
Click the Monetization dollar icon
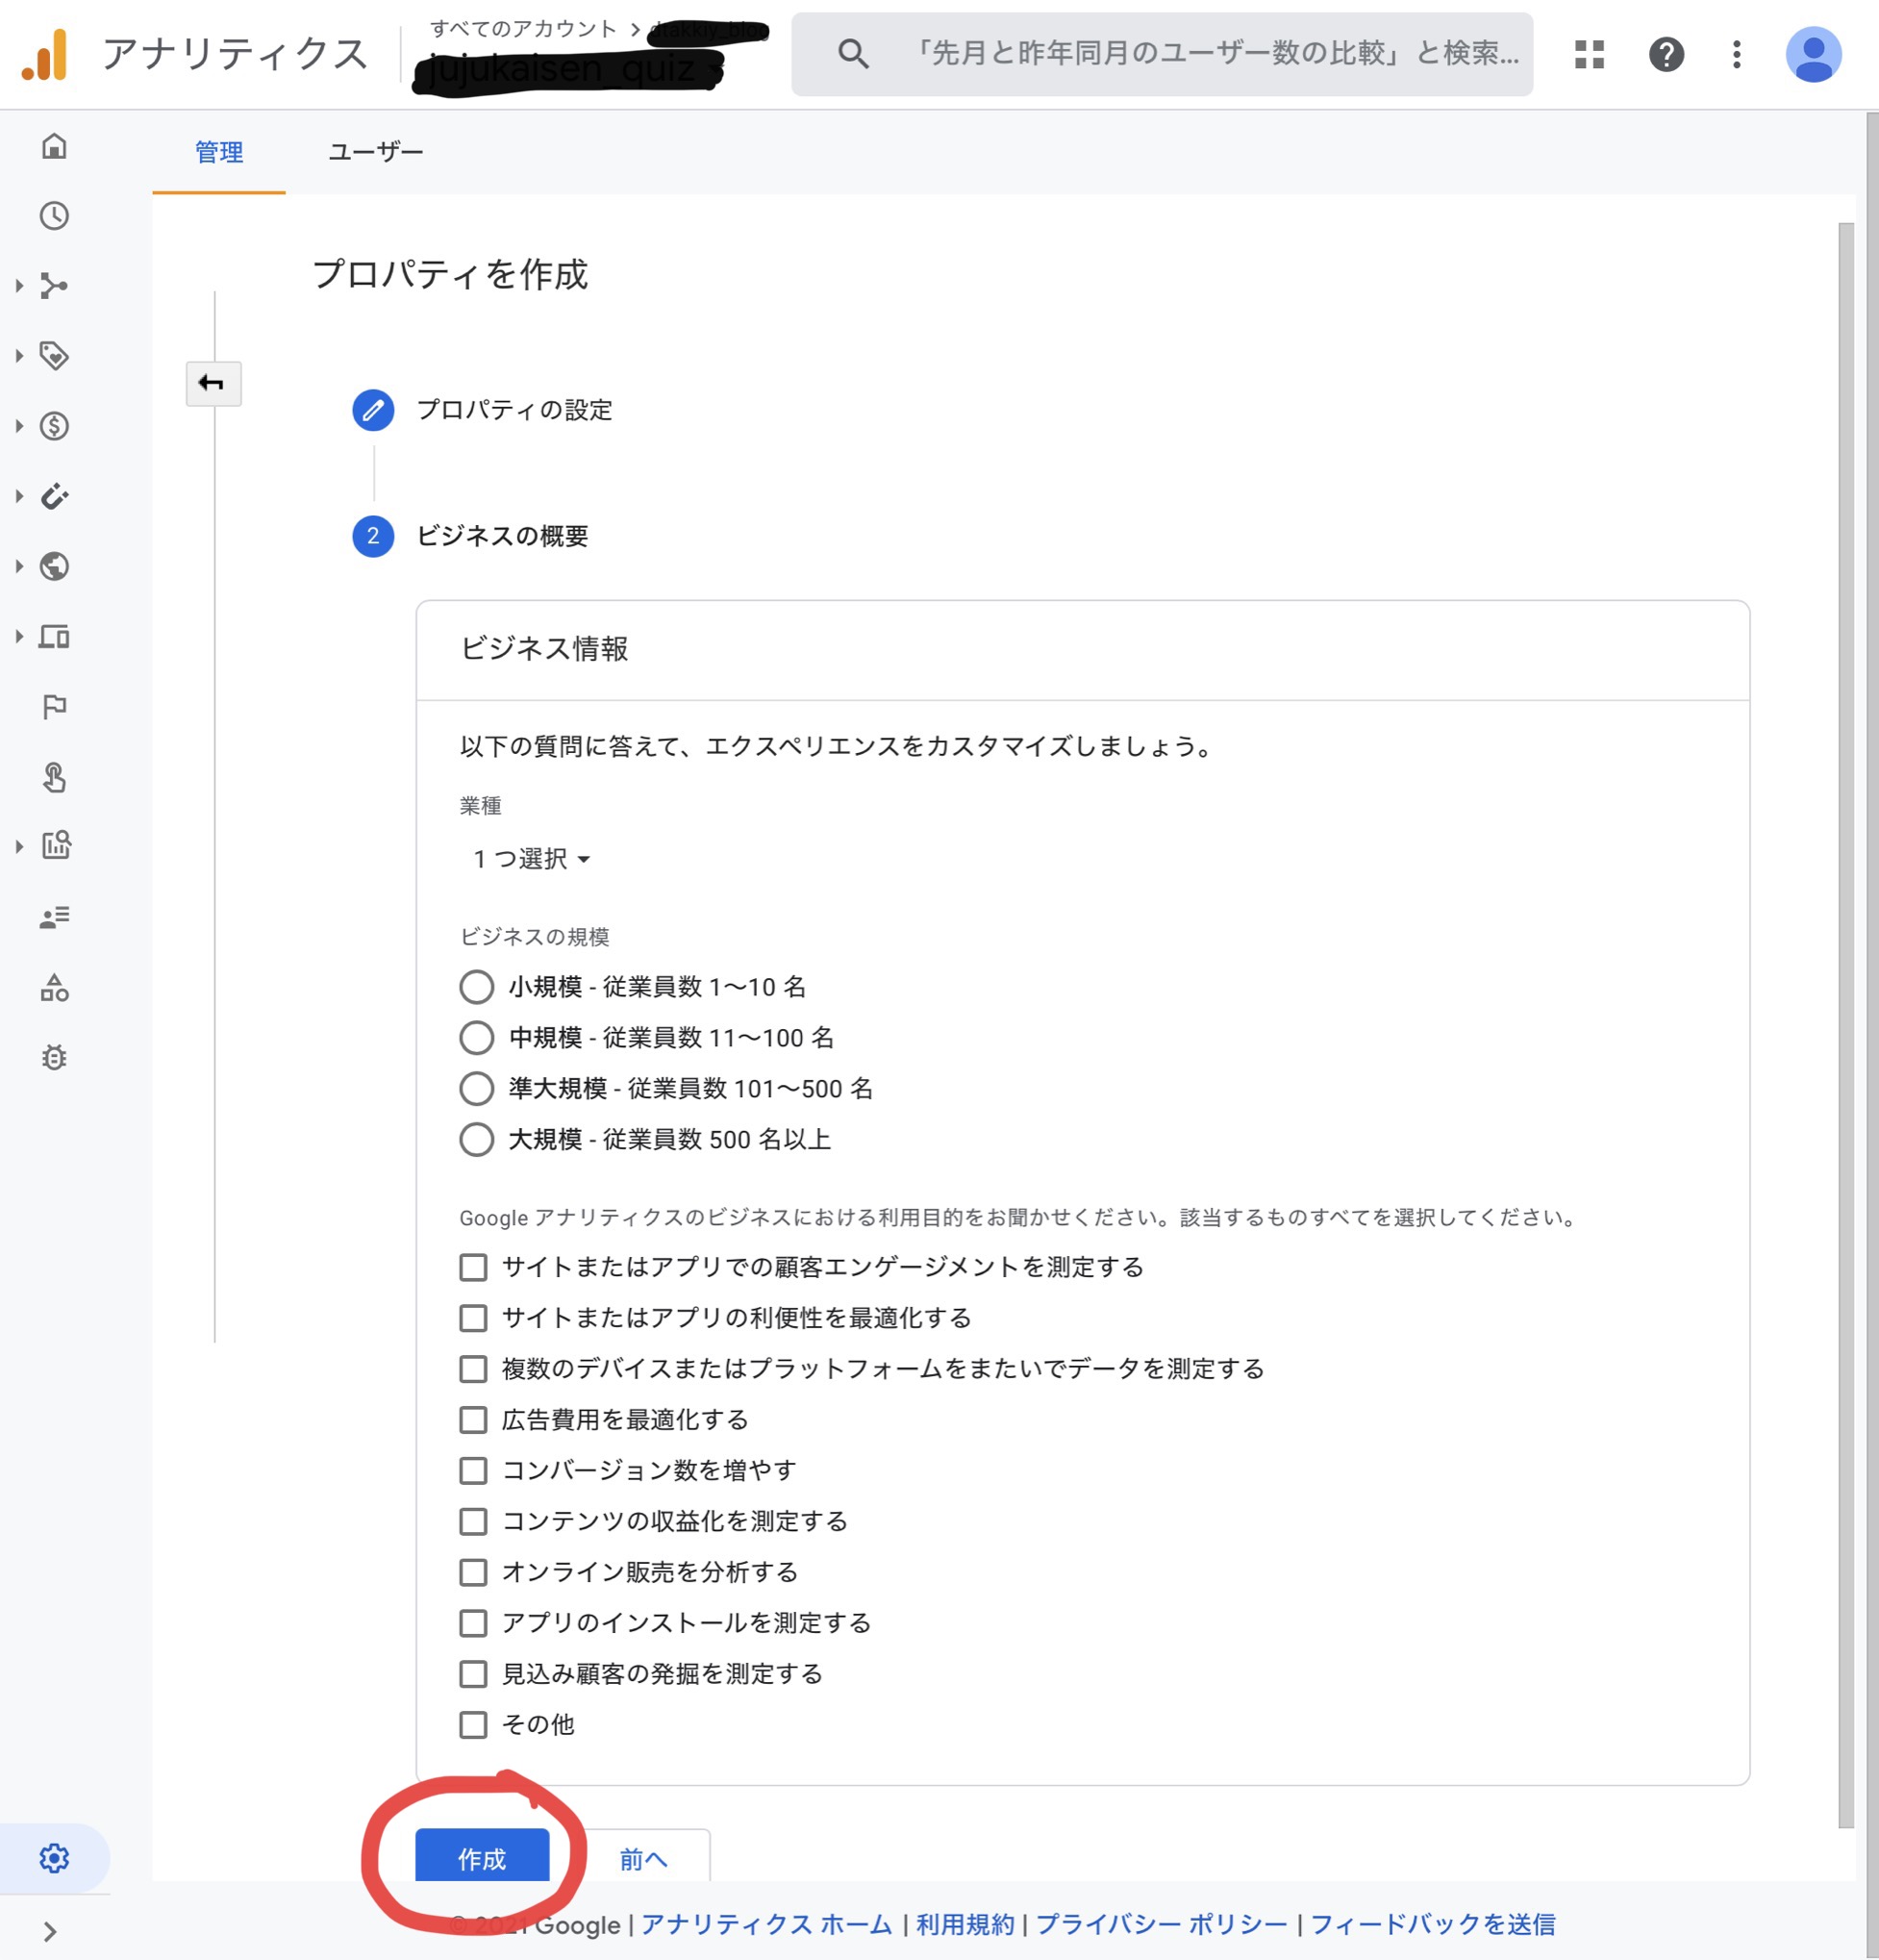click(54, 427)
